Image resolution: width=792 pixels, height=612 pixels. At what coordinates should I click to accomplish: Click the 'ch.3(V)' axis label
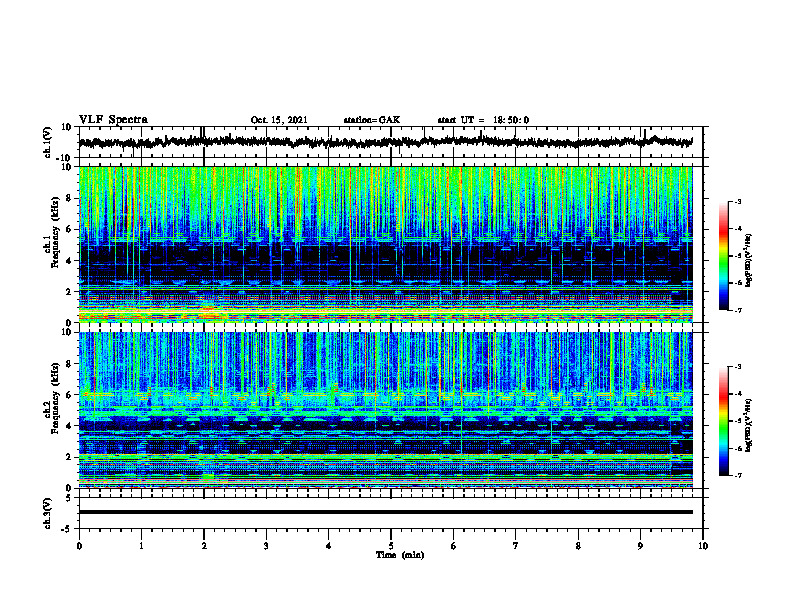[x=48, y=514]
